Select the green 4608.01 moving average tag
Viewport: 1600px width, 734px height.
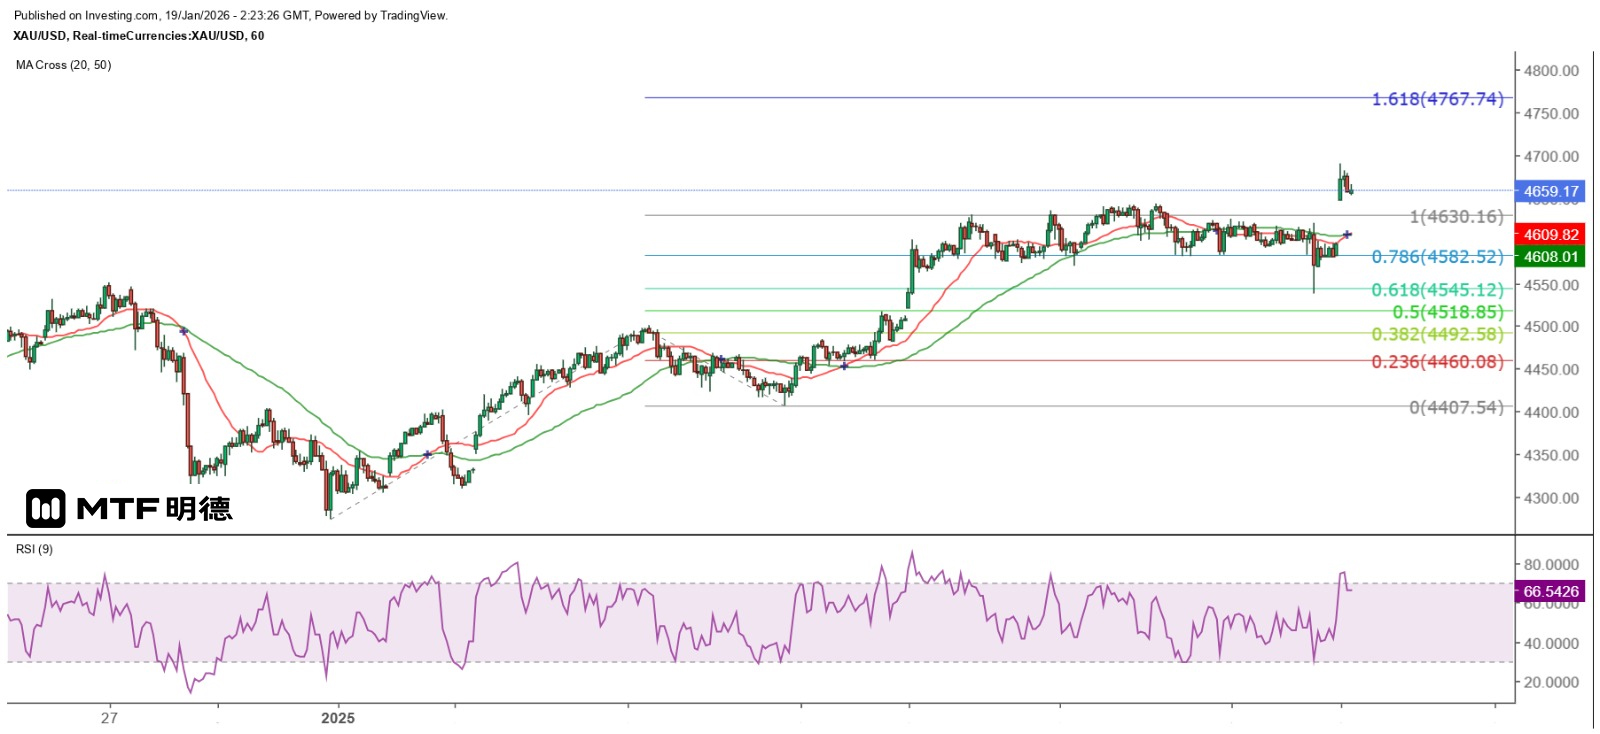point(1549,257)
